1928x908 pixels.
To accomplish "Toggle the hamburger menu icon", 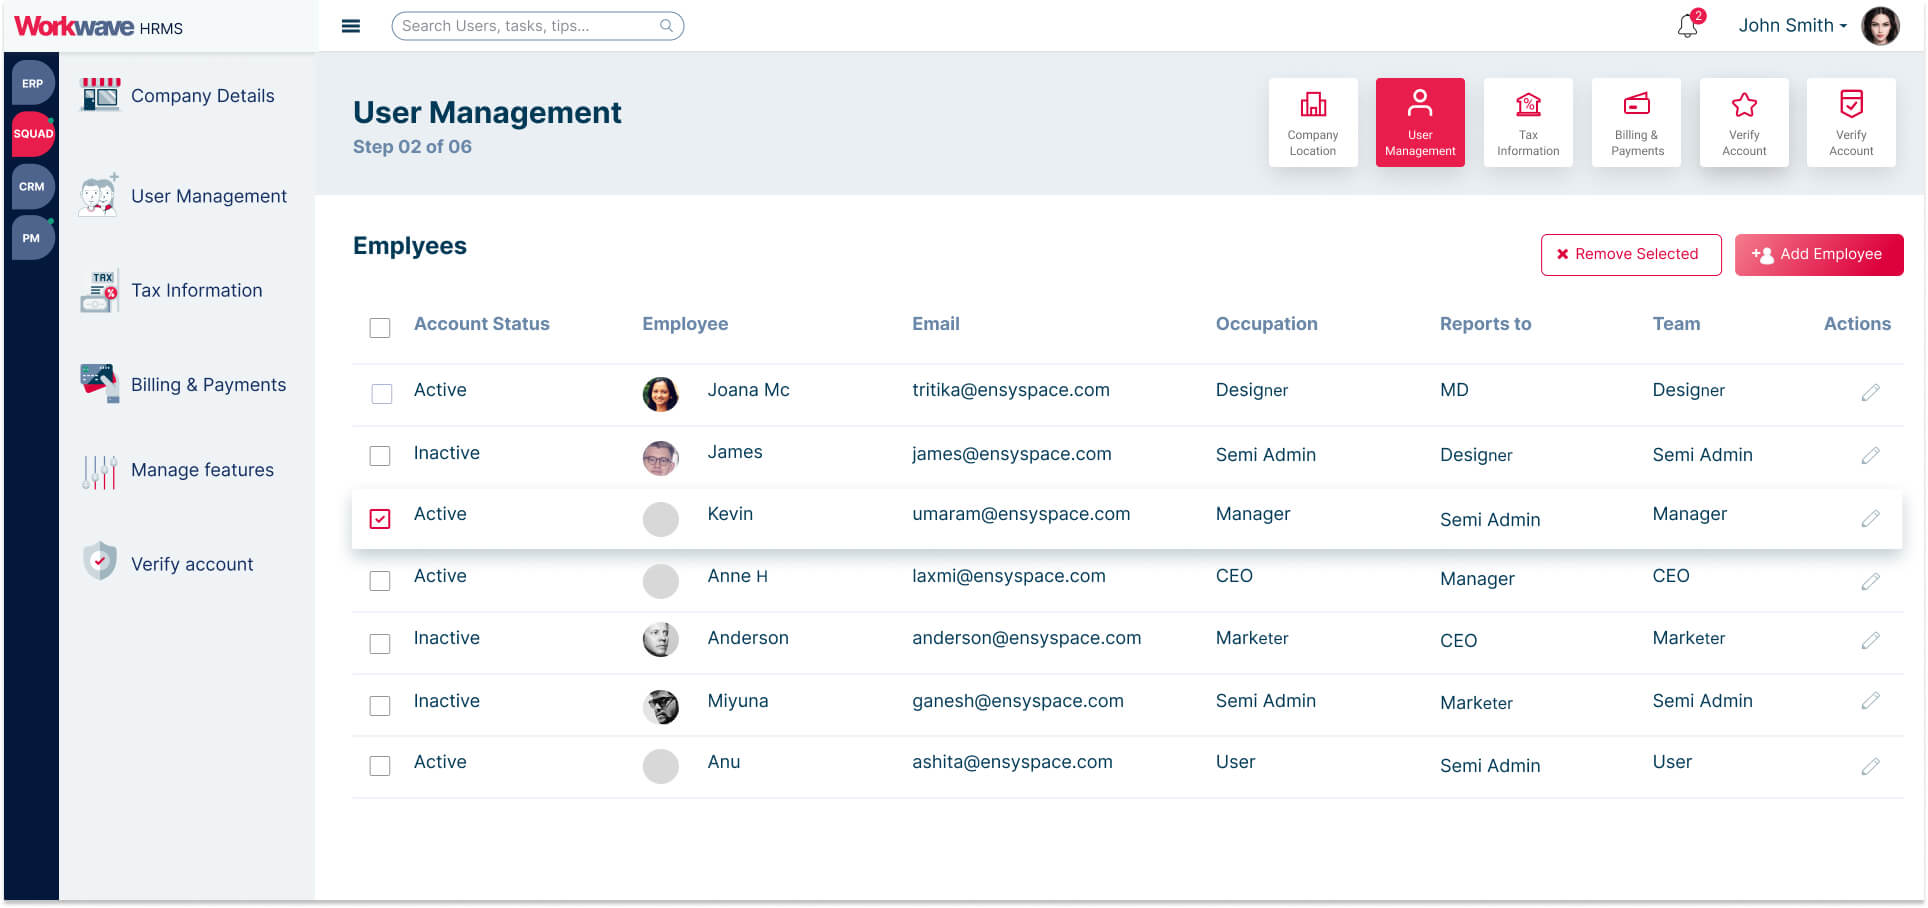I will 351,26.
